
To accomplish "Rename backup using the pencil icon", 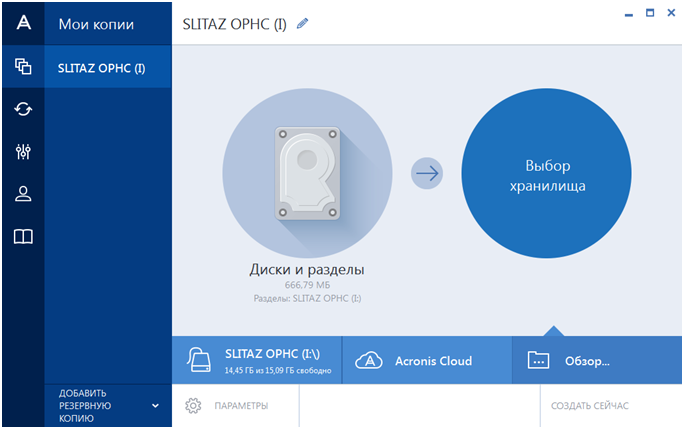I will tap(302, 24).
